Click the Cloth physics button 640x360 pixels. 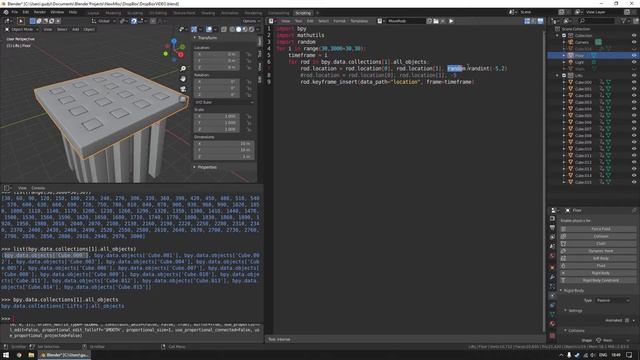pos(598,244)
